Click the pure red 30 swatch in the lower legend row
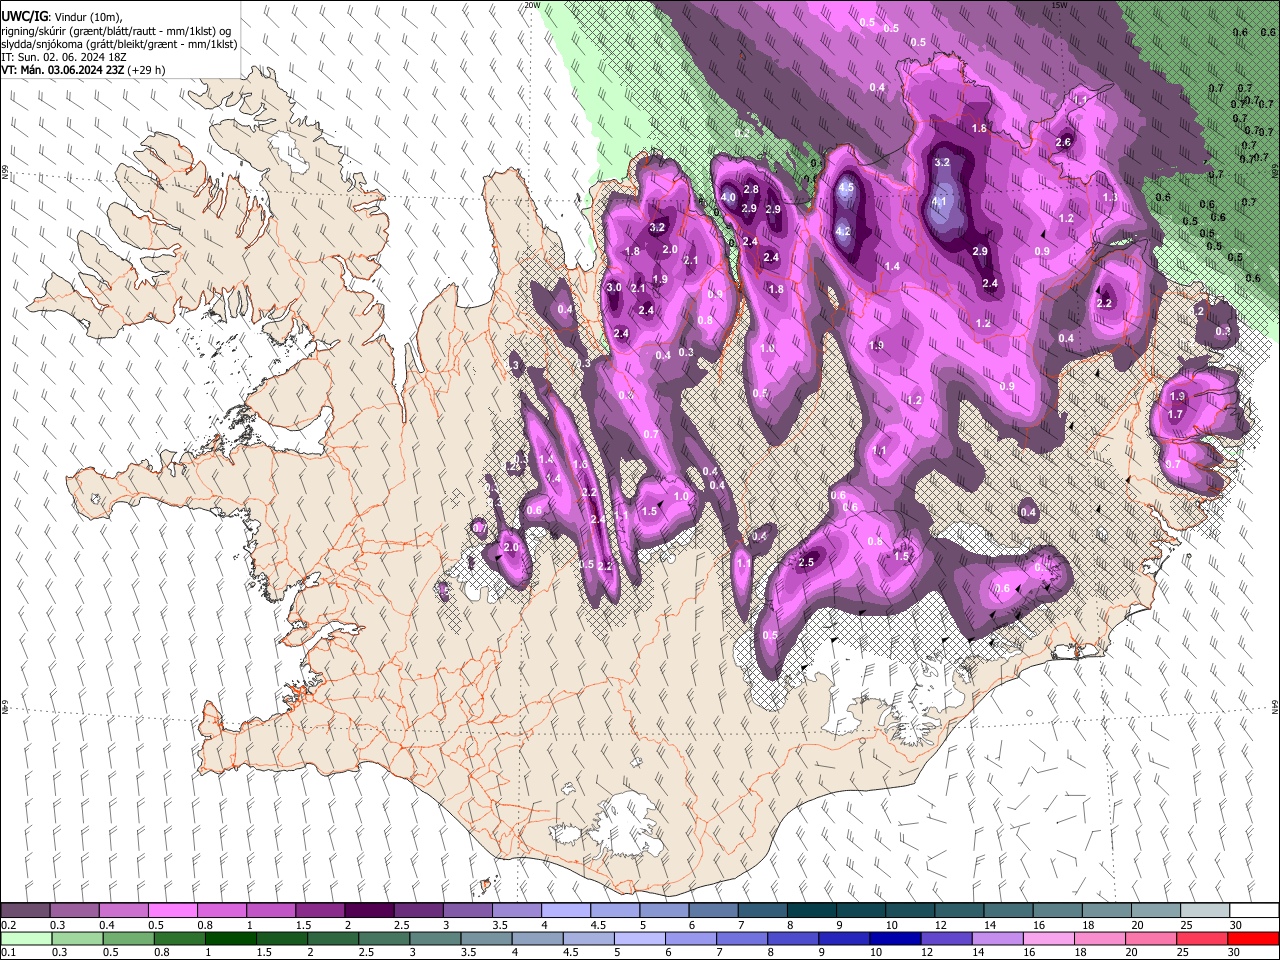Screen dimensions: 1280x960 point(1253,939)
